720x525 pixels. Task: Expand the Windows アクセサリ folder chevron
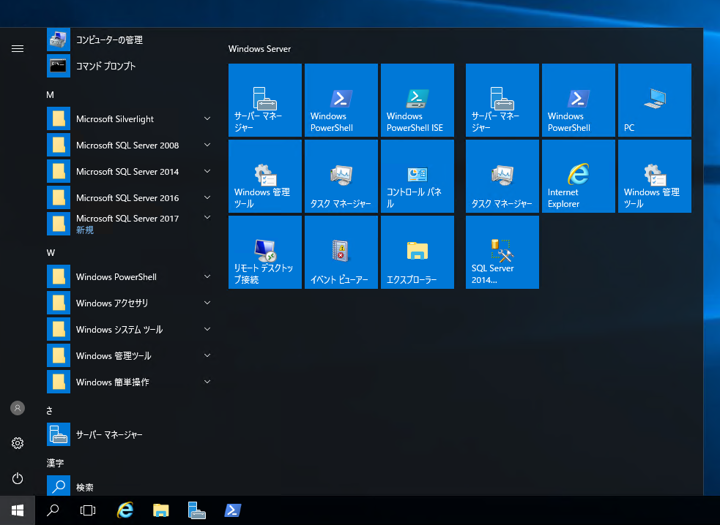pyautogui.click(x=207, y=302)
